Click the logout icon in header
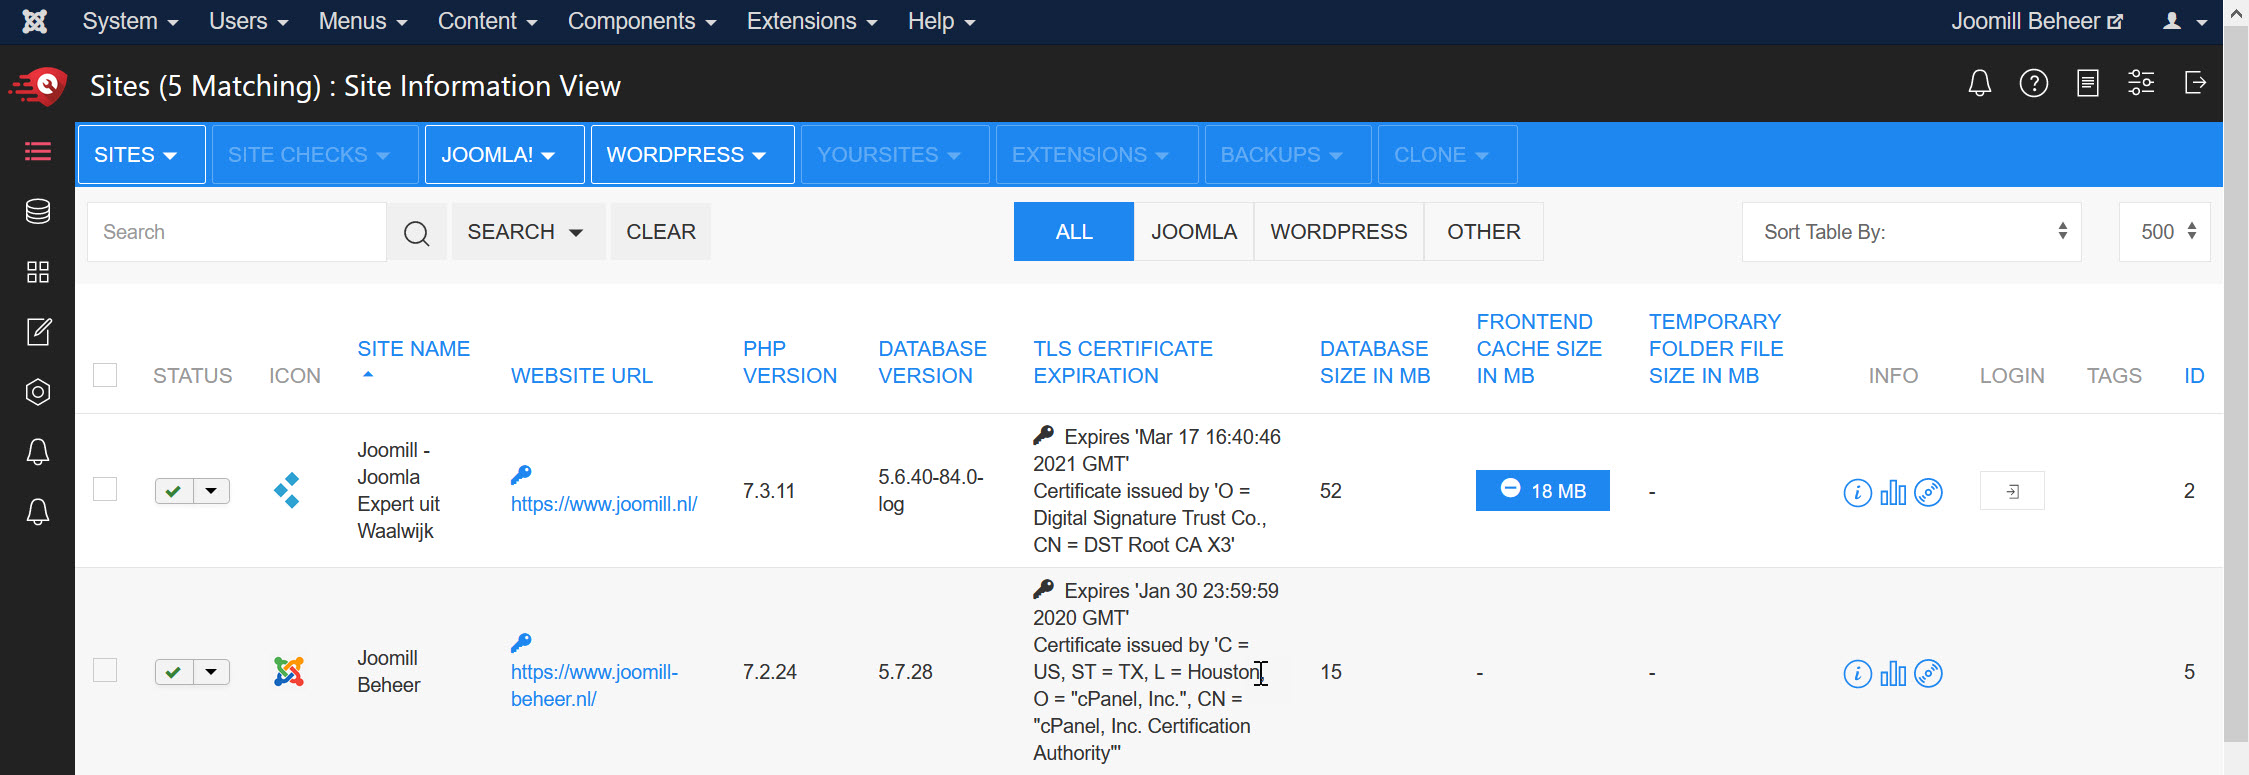The image size is (2249, 775). click(x=2195, y=84)
